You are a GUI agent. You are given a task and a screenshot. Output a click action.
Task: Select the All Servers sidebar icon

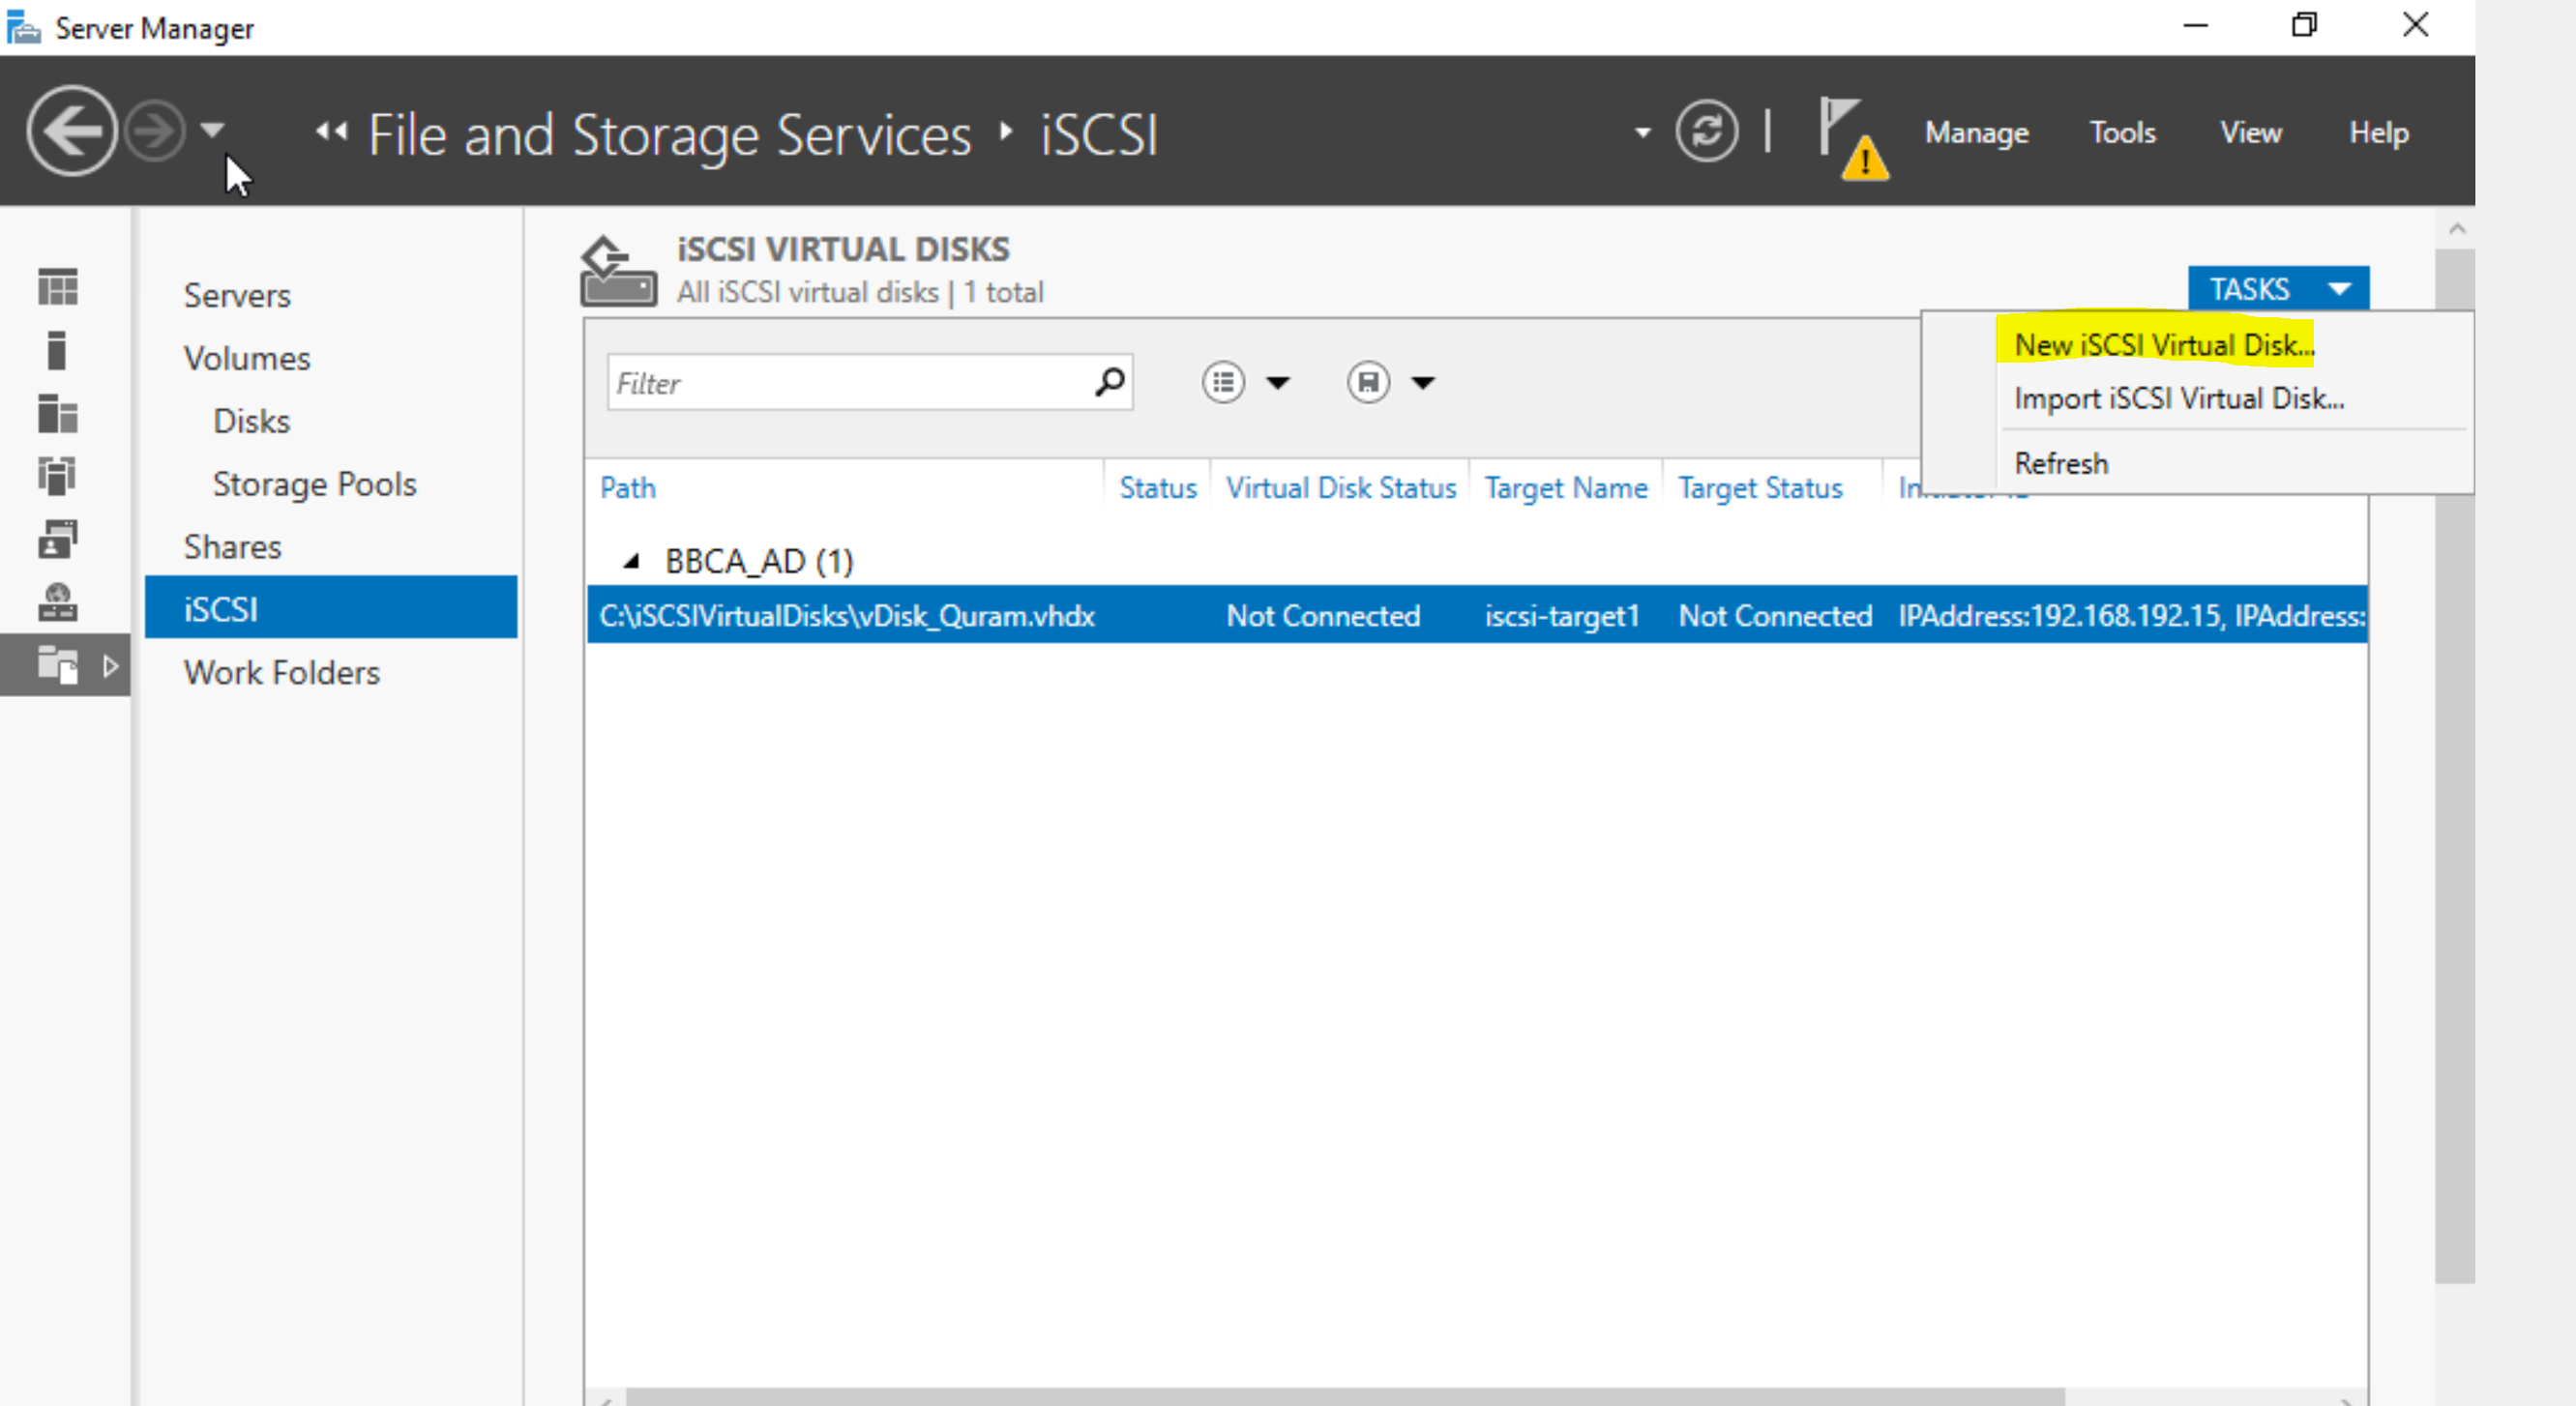[57, 413]
